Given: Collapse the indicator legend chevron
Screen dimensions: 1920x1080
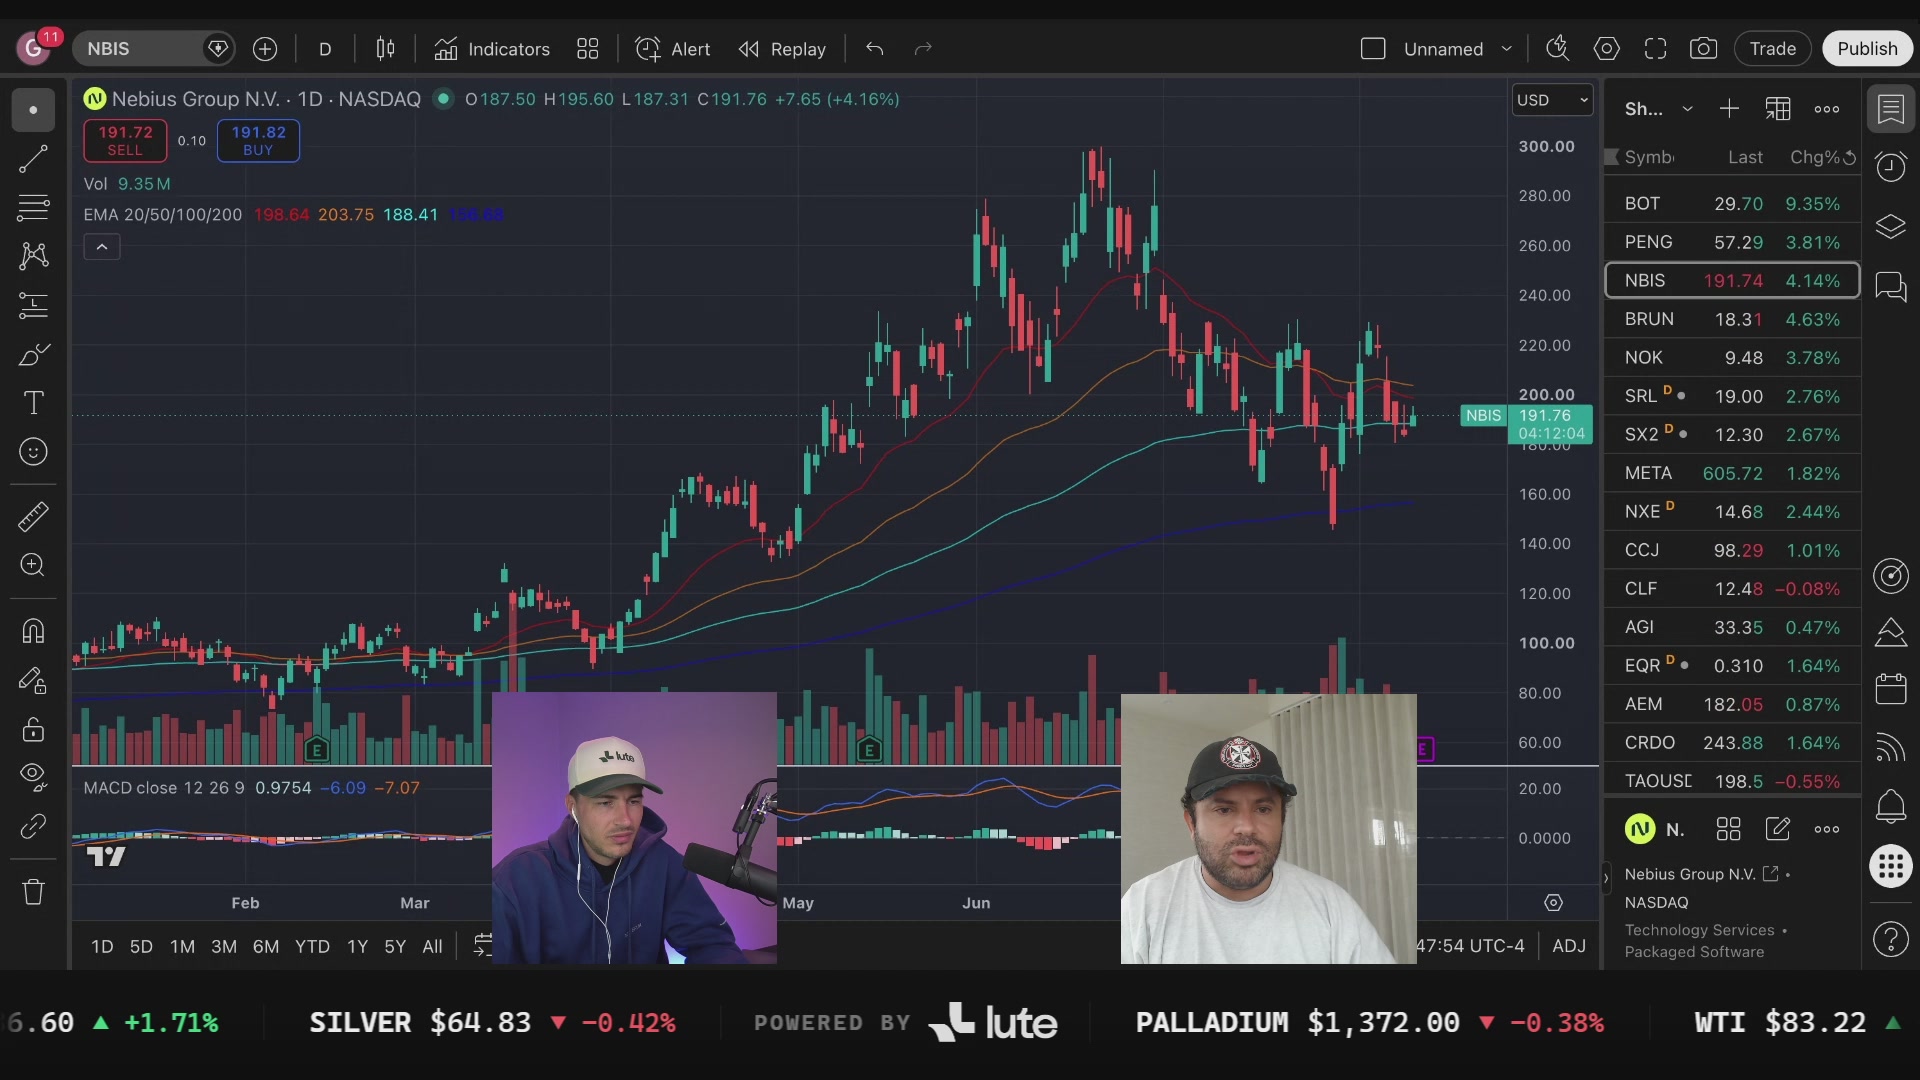Looking at the screenshot, I should (102, 247).
